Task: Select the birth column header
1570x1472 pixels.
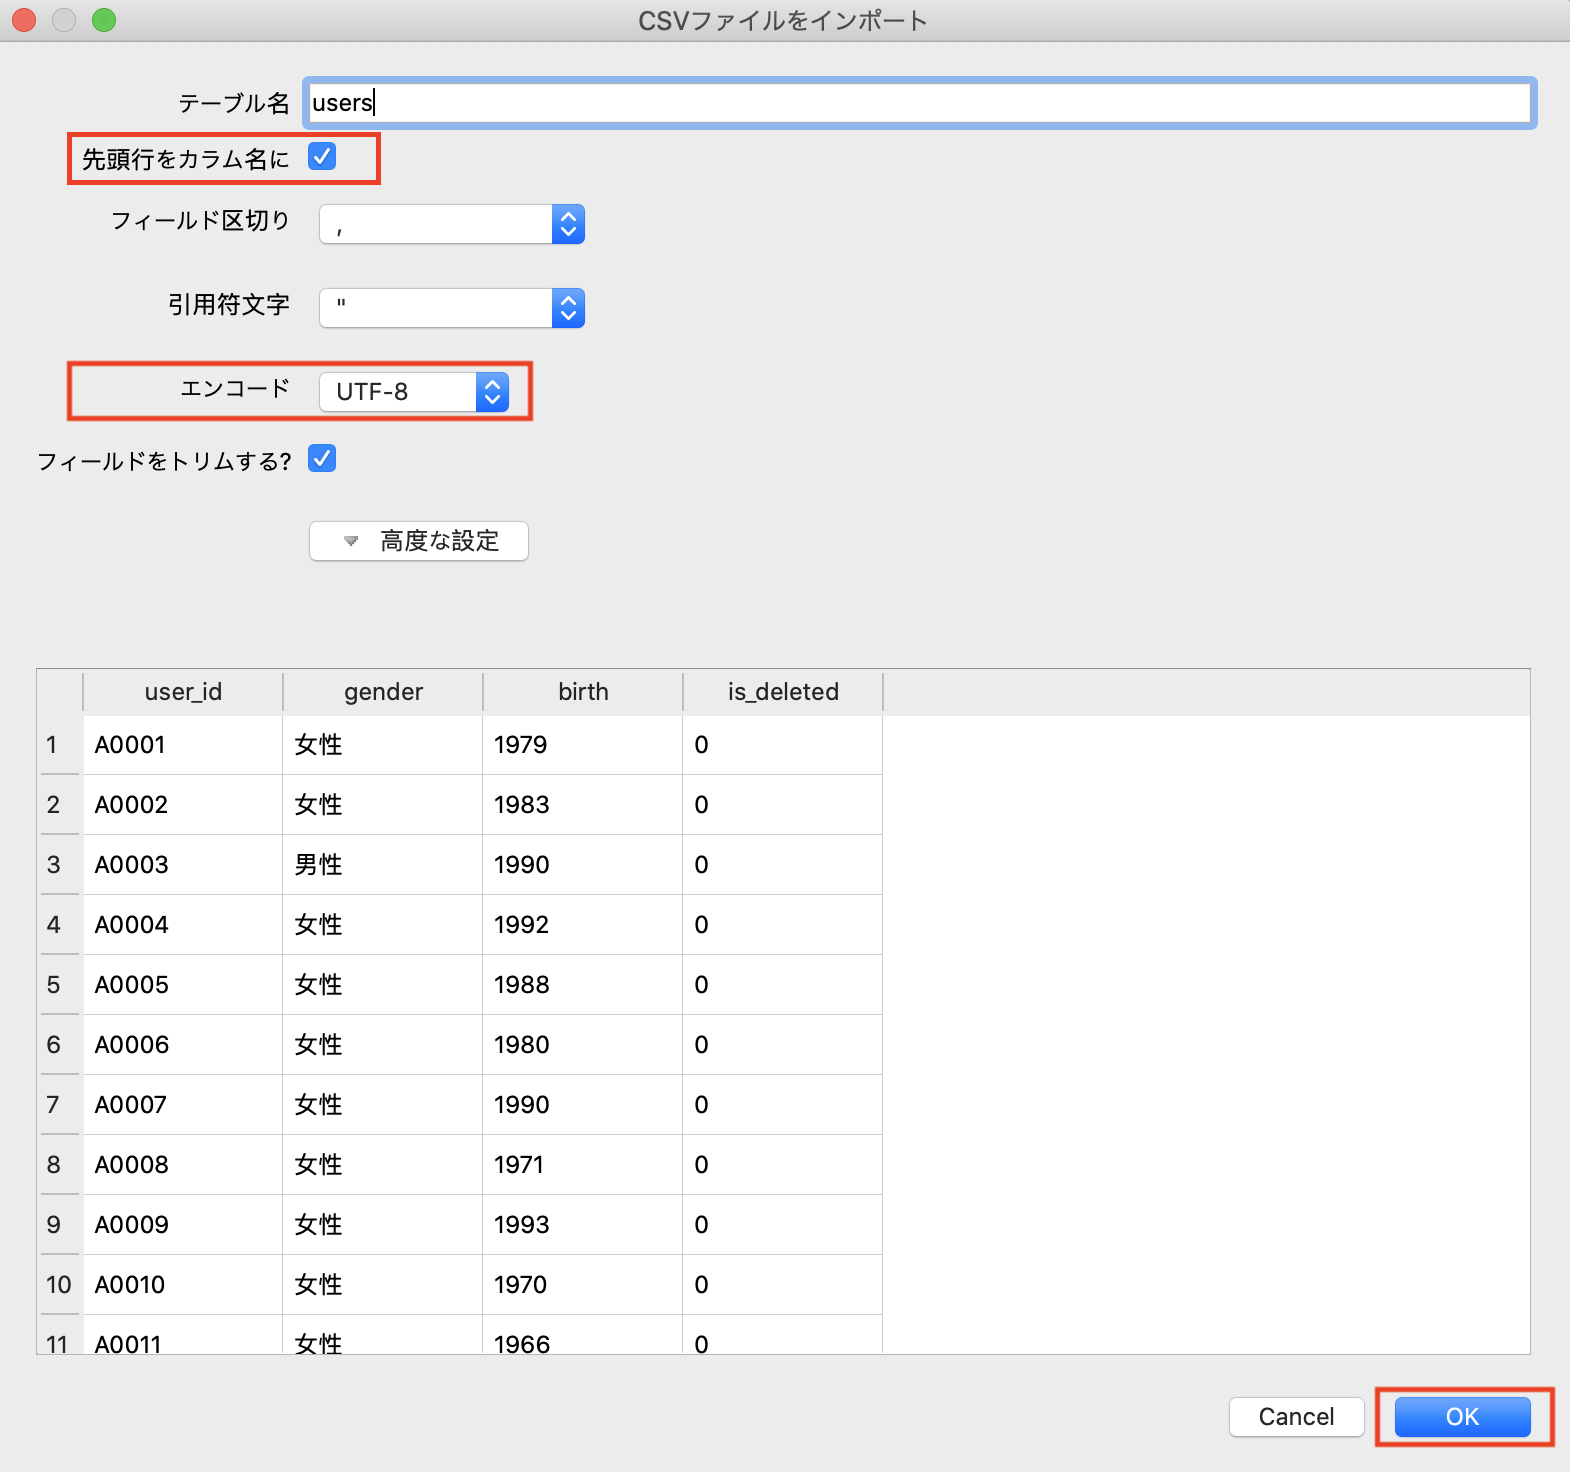Action: point(583,692)
